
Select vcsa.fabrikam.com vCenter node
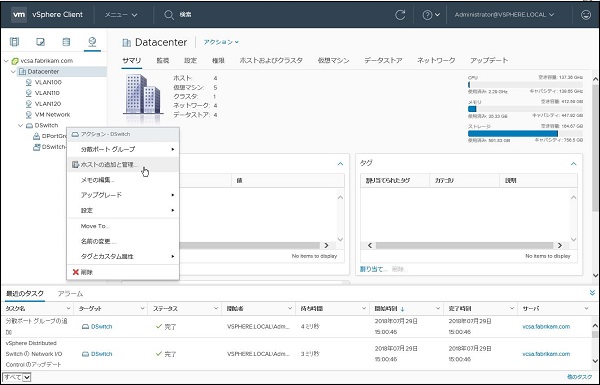coord(46,61)
